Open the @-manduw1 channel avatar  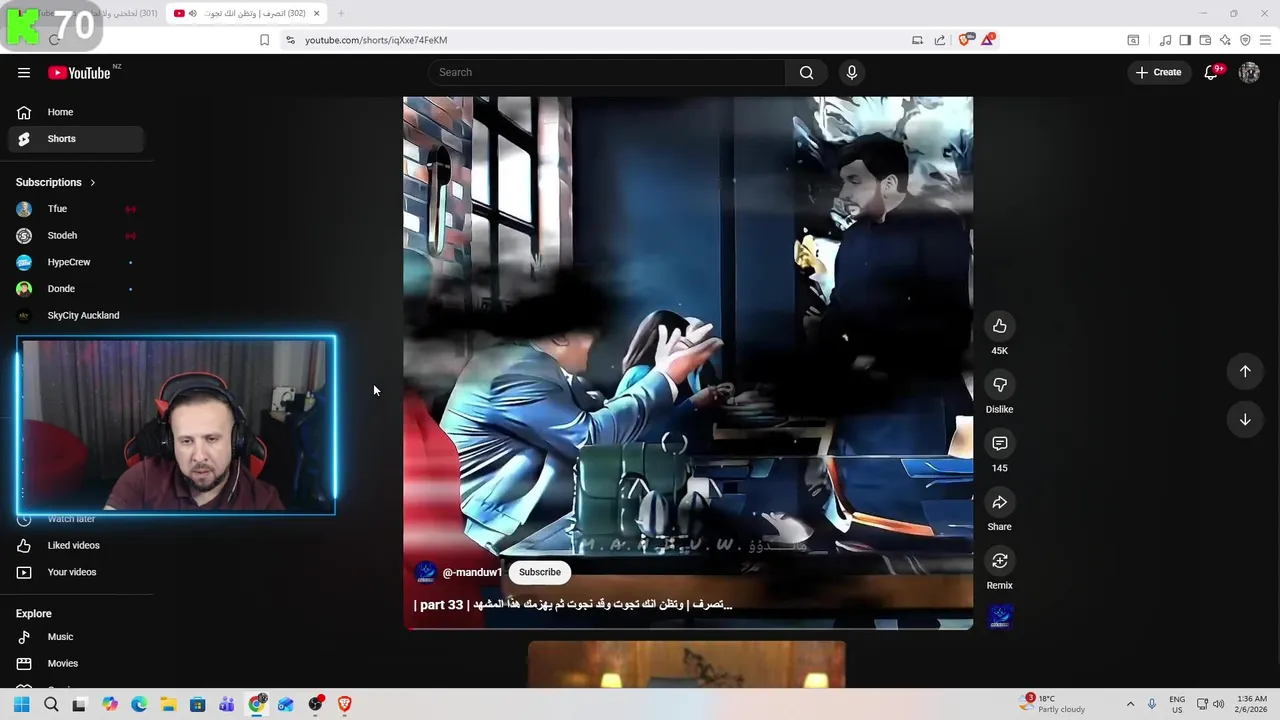pyautogui.click(x=426, y=572)
